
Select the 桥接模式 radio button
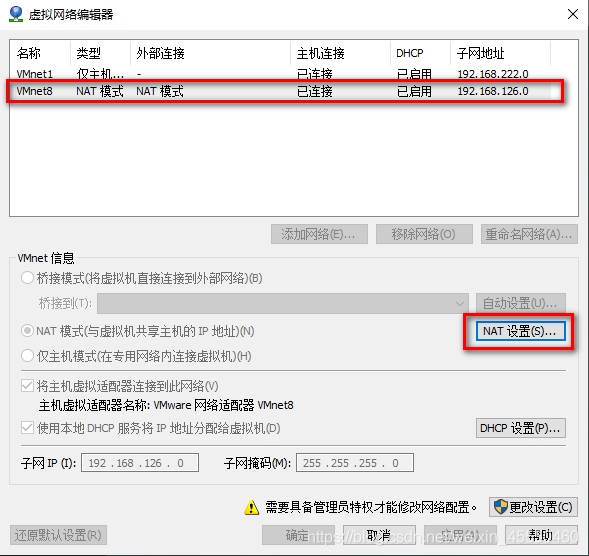tap(27, 278)
